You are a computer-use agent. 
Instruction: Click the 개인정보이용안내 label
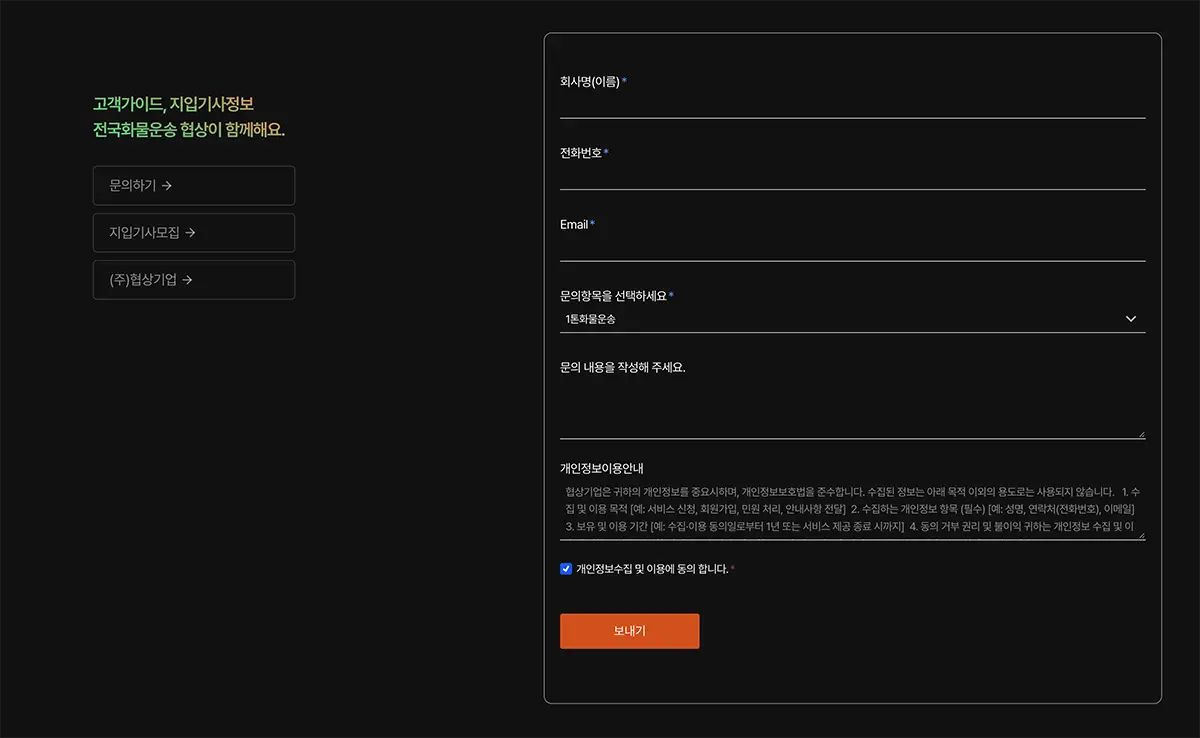coord(601,467)
